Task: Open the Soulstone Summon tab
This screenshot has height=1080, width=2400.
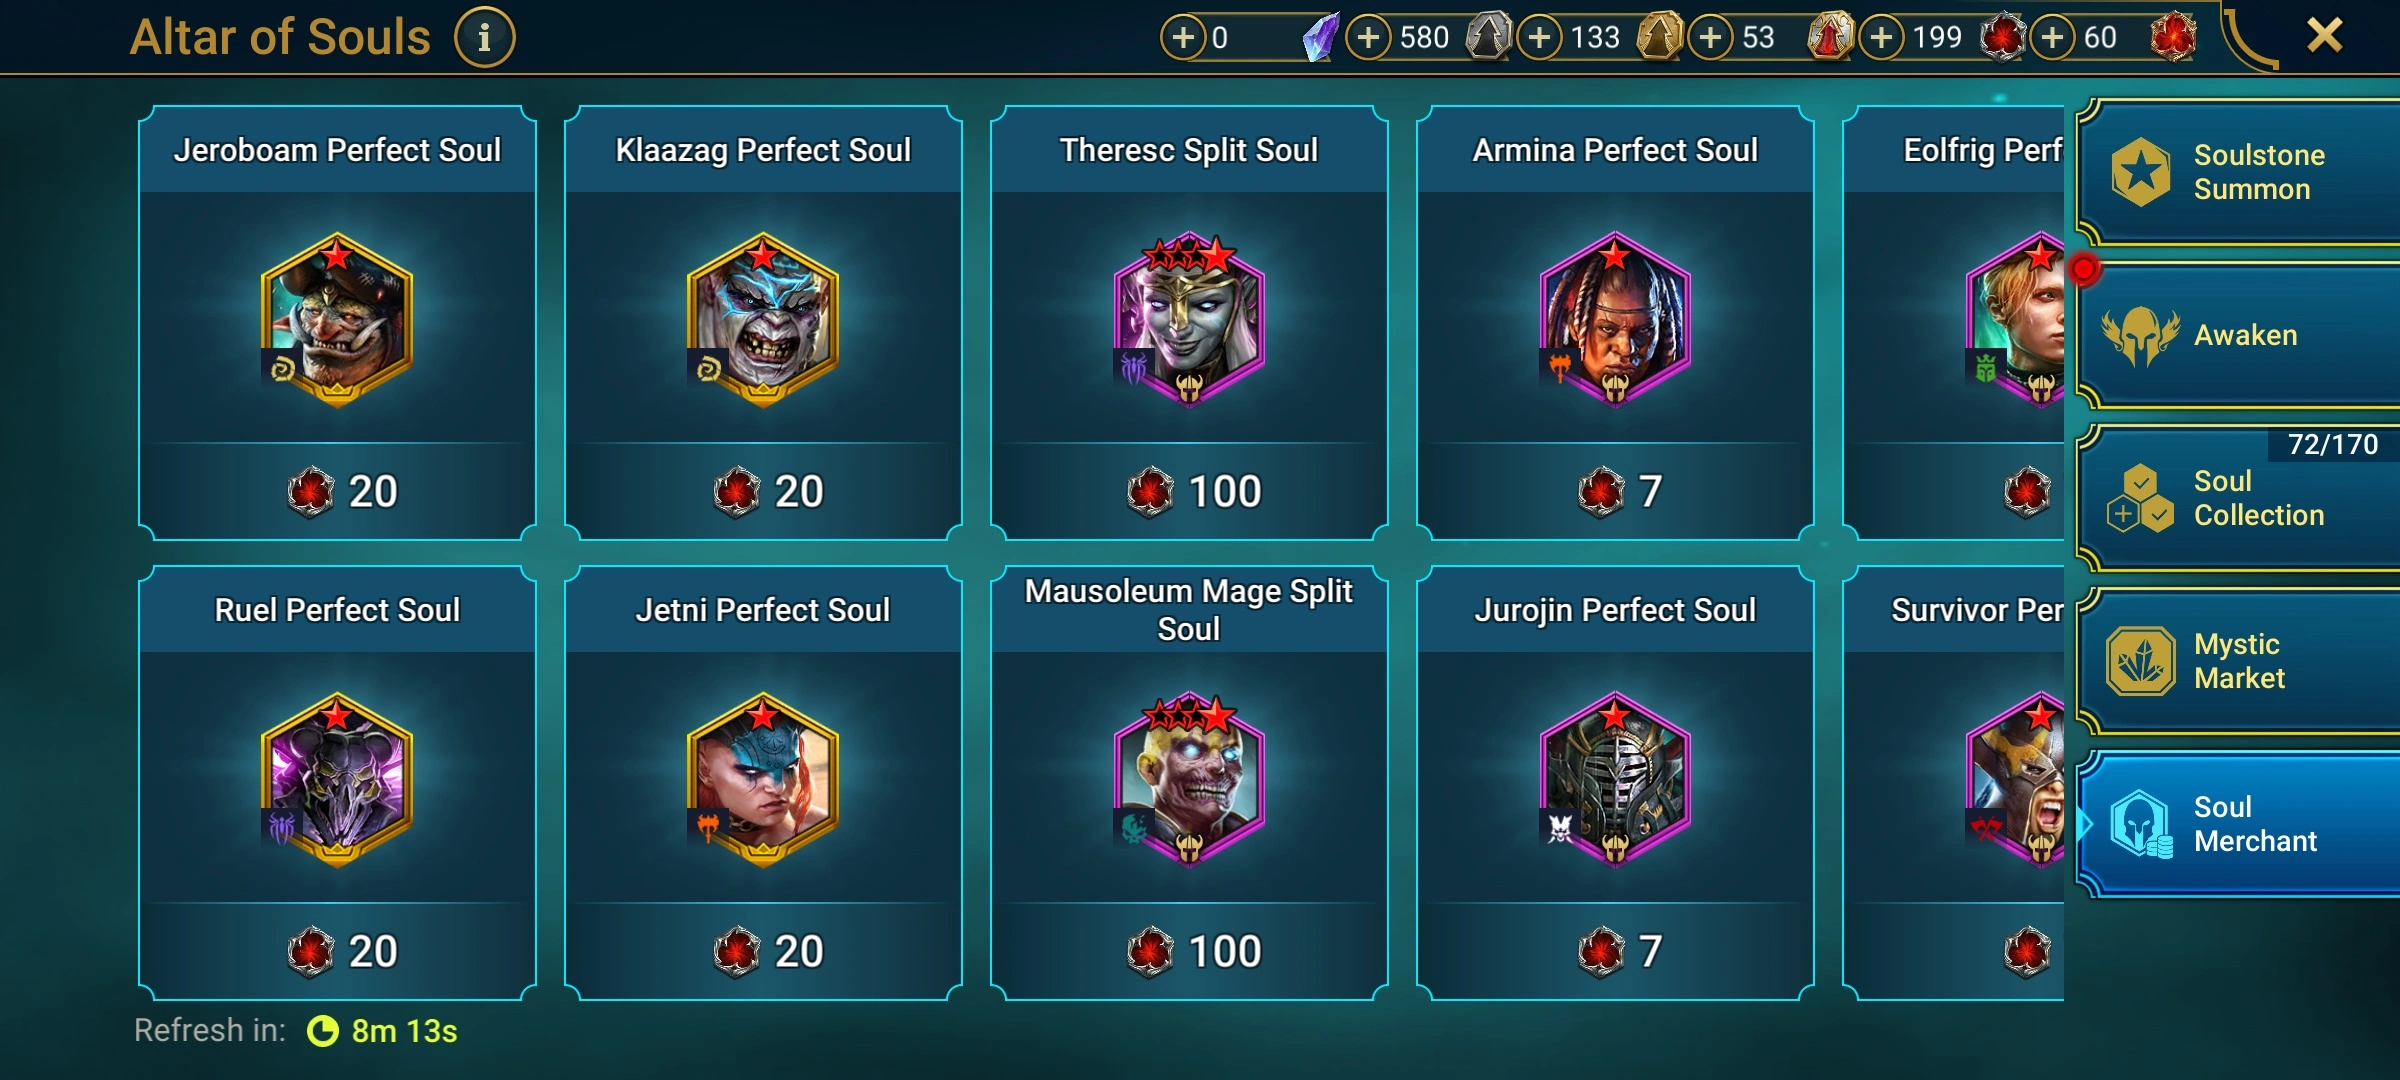Action: [2238, 172]
